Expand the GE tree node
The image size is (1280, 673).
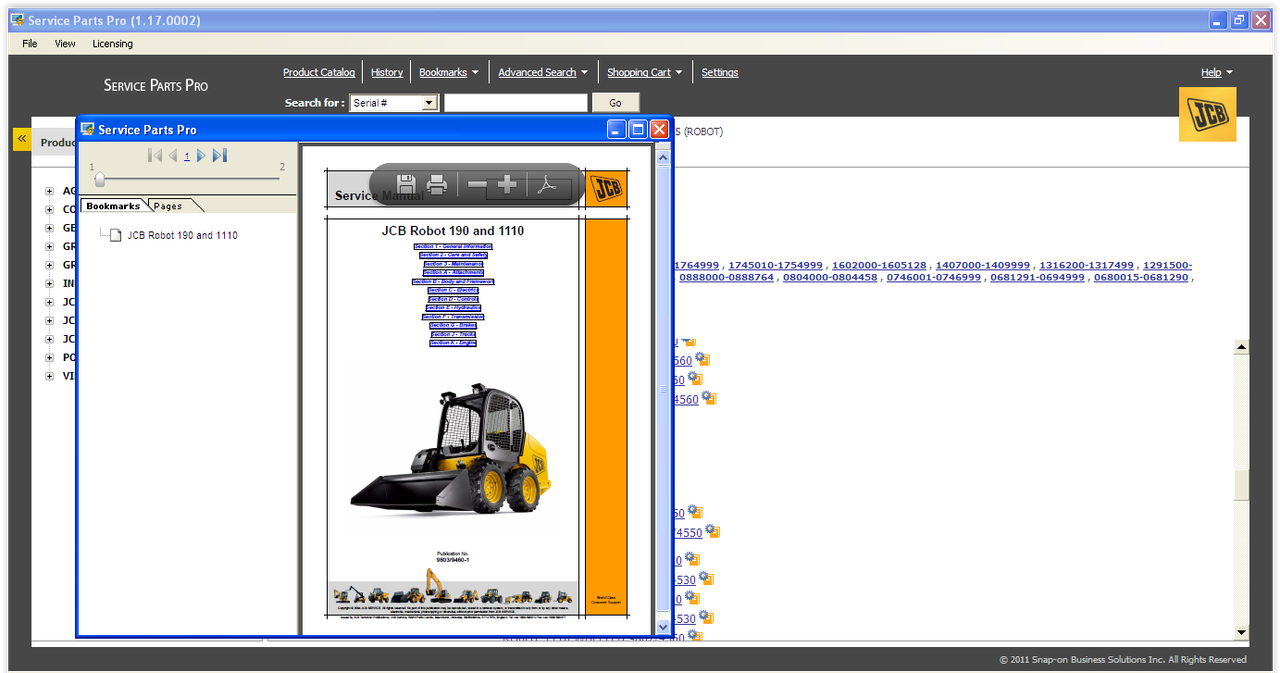49,228
